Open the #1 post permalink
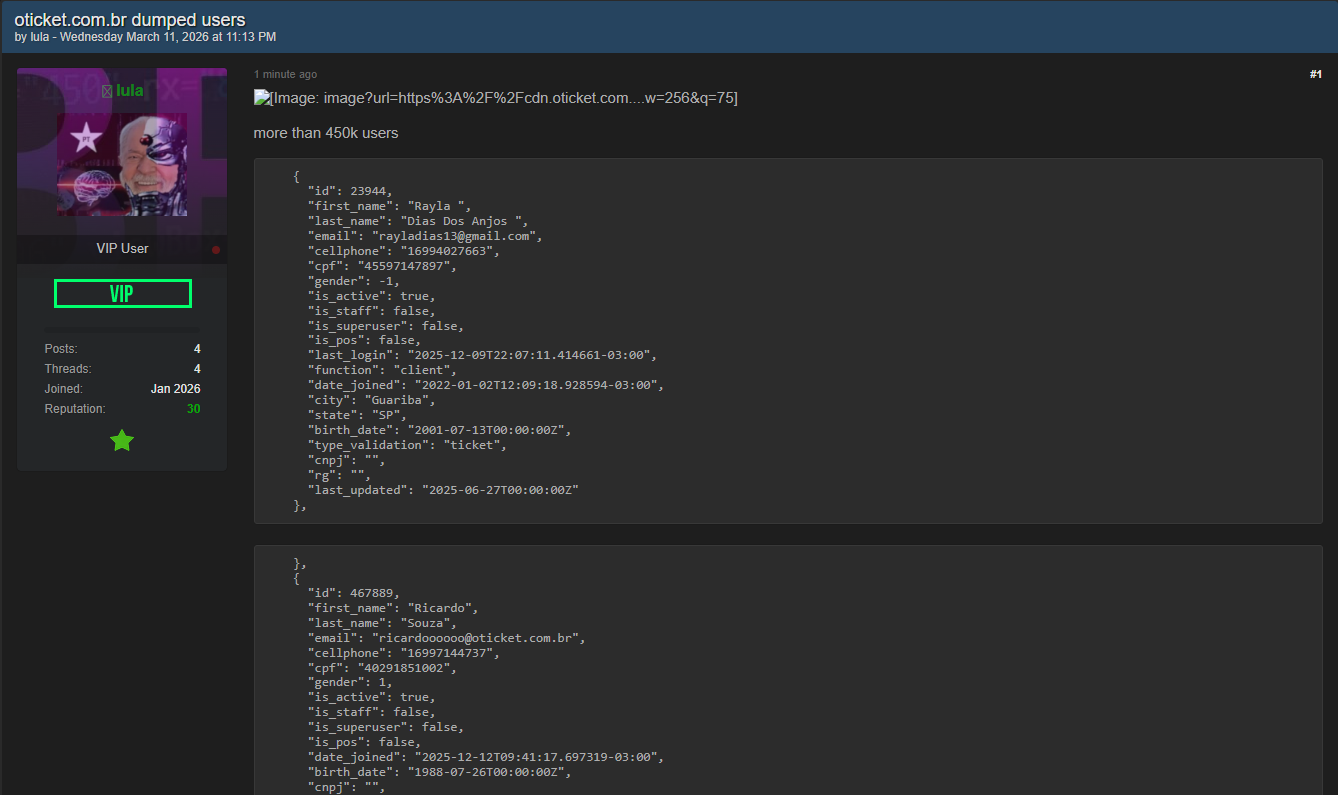1338x795 pixels. pyautogui.click(x=1315, y=74)
